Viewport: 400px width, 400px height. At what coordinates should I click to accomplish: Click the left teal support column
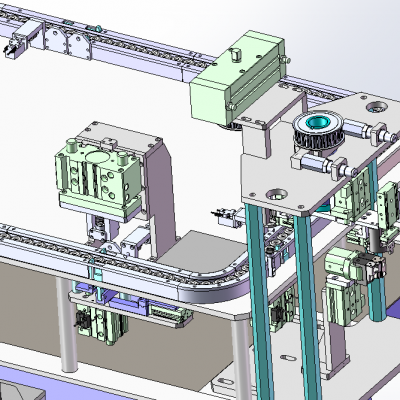261,300
